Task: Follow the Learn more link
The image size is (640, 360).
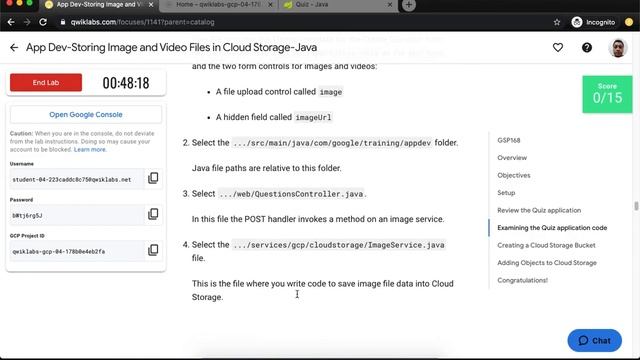Action: 90,150
